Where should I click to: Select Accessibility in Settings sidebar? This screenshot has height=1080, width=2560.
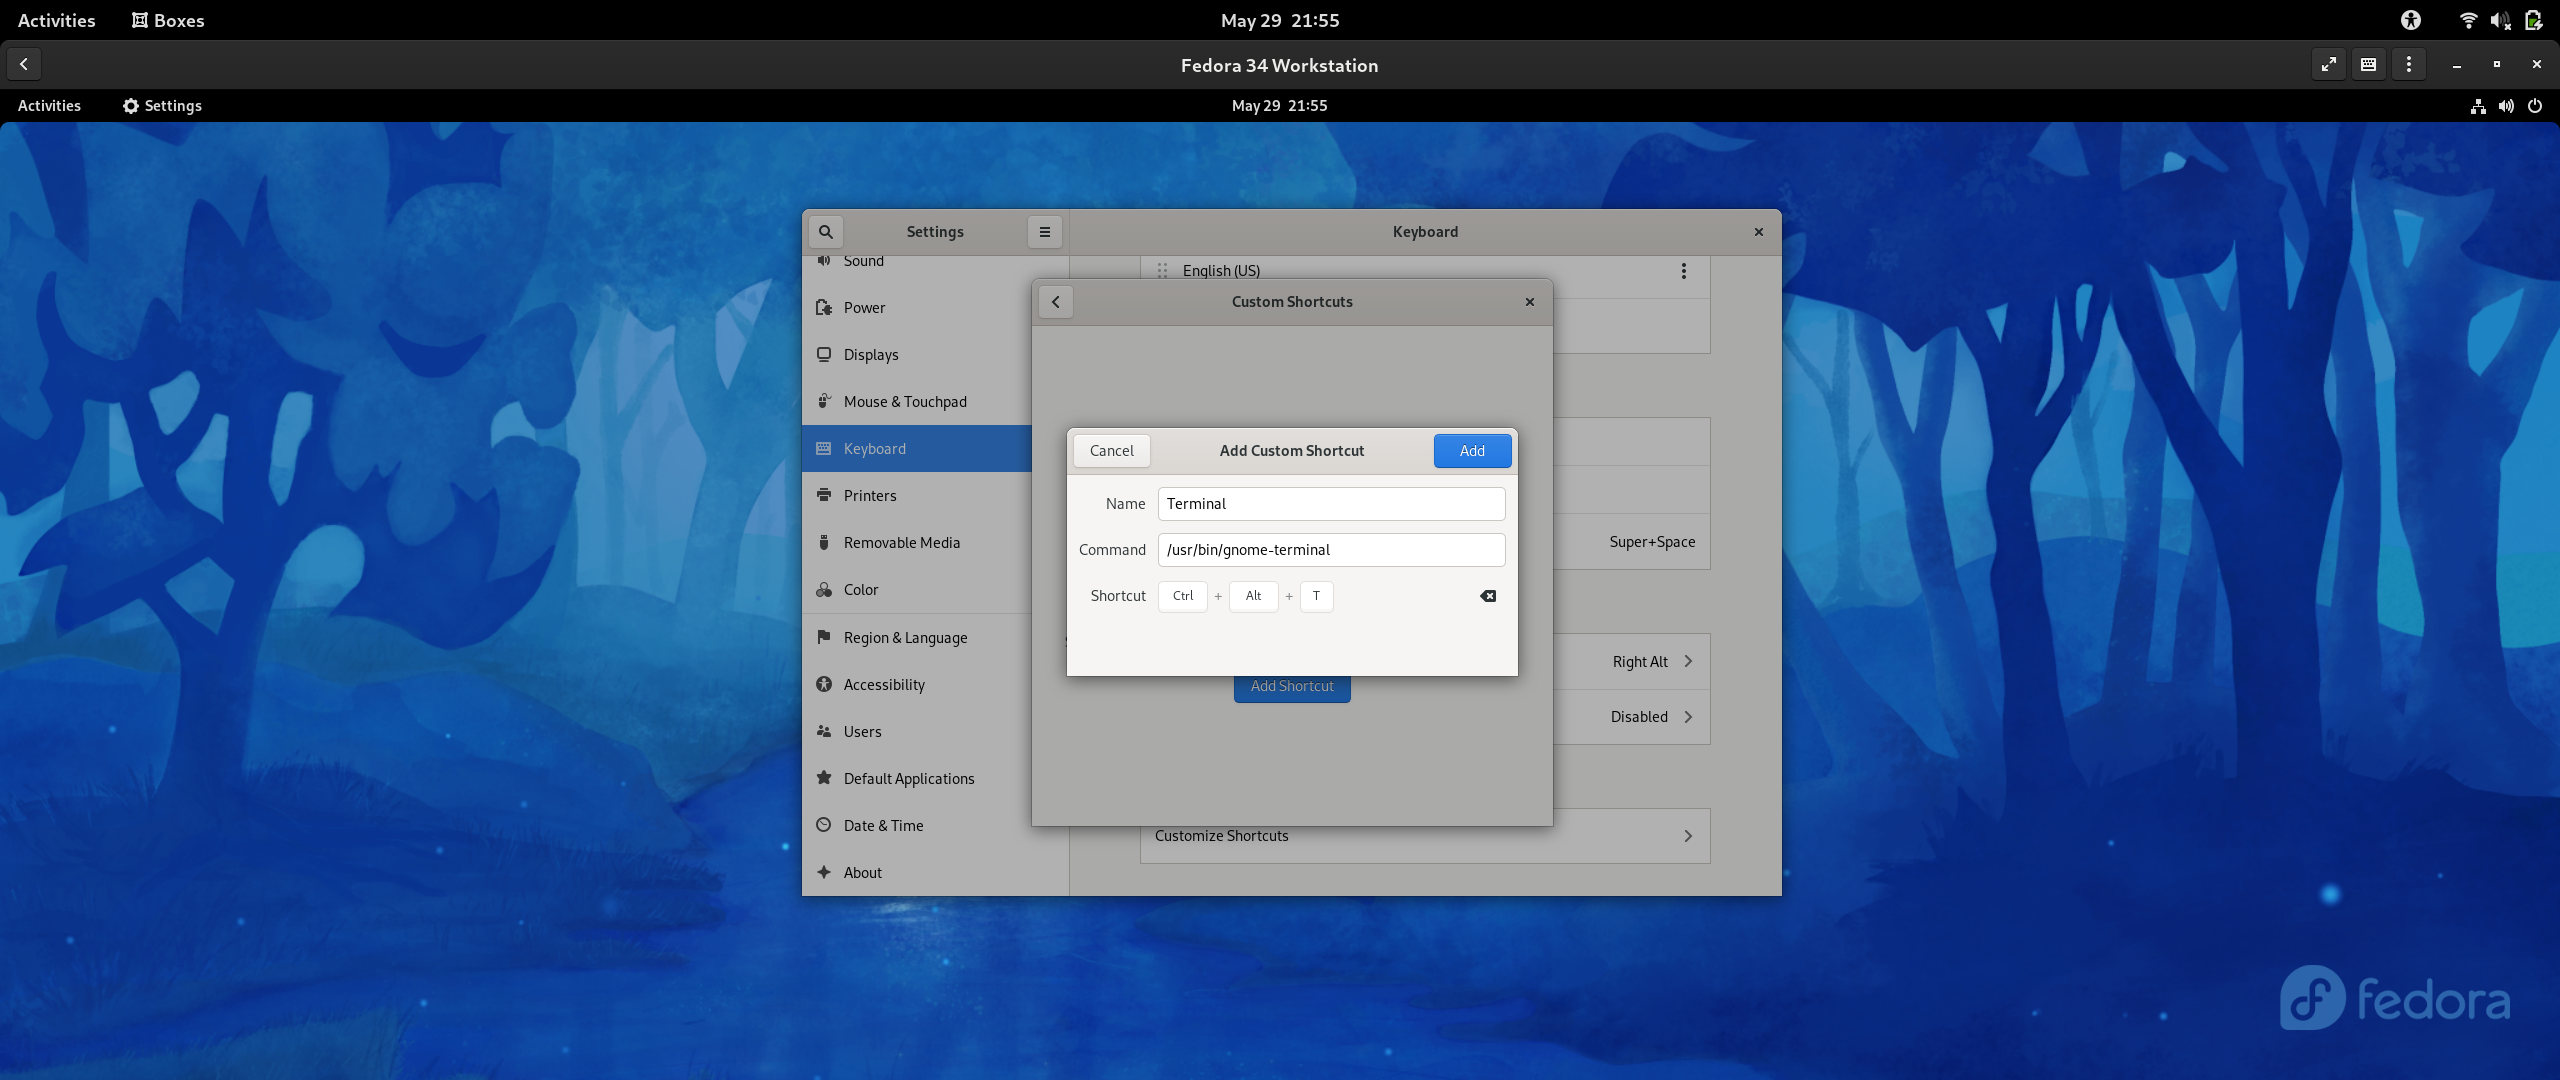917,685
